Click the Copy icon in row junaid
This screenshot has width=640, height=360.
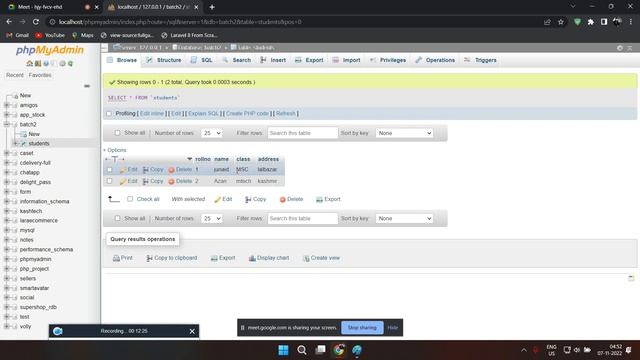146,170
